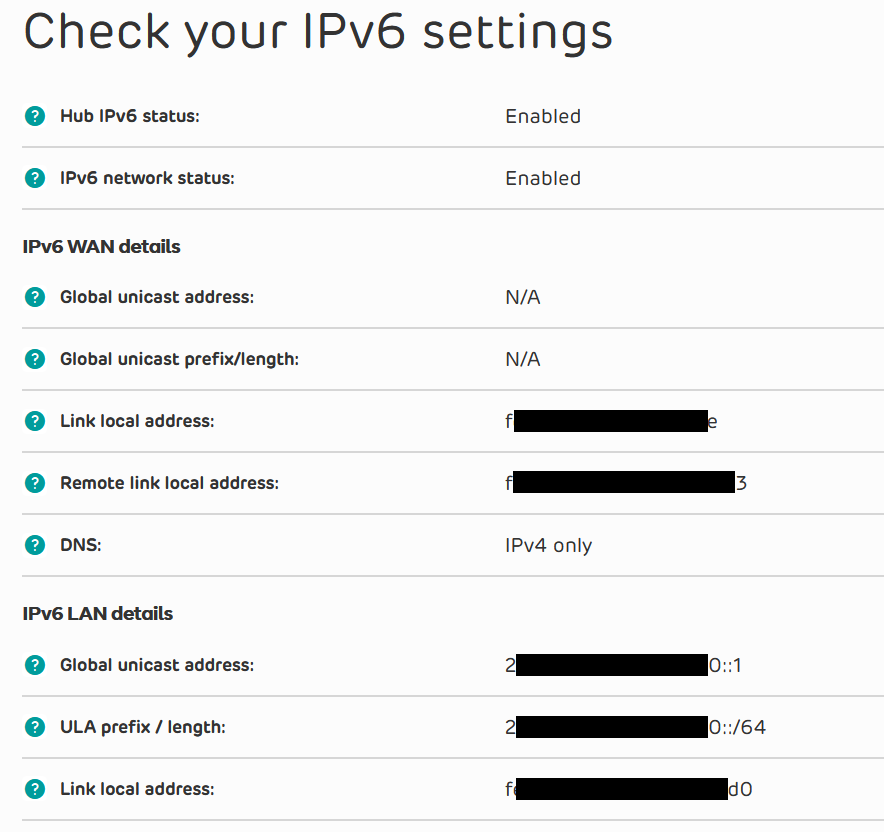Click N/A value of WAN Global unicast address

coord(523,297)
